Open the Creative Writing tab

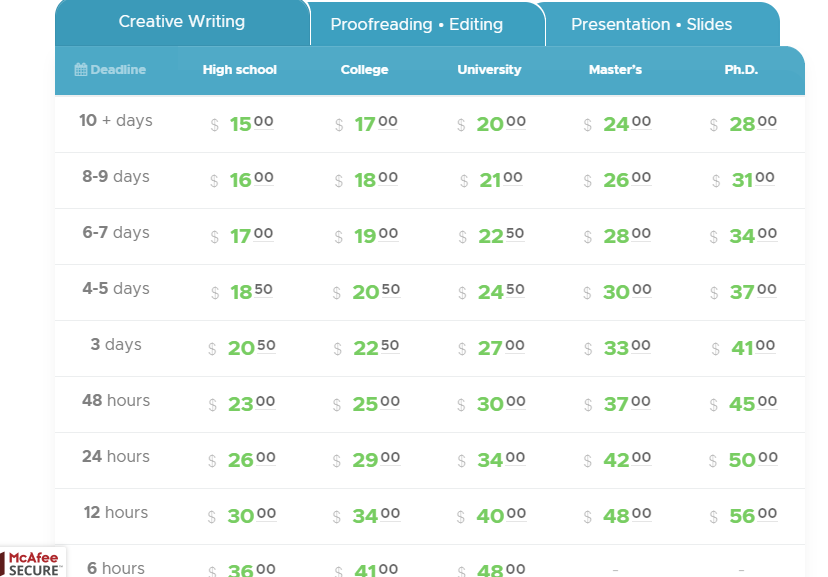pyautogui.click(x=182, y=22)
